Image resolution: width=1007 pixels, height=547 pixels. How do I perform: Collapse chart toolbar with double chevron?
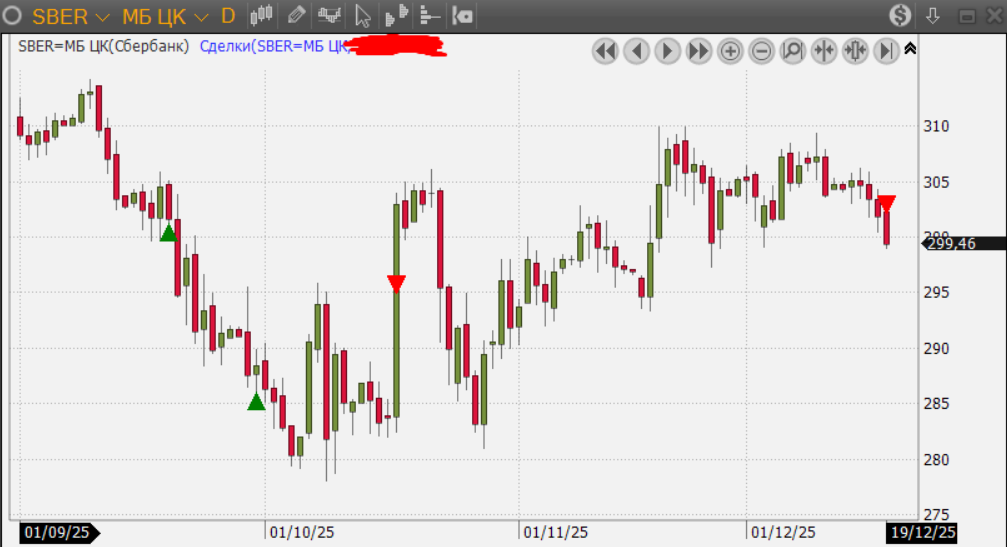tap(910, 48)
